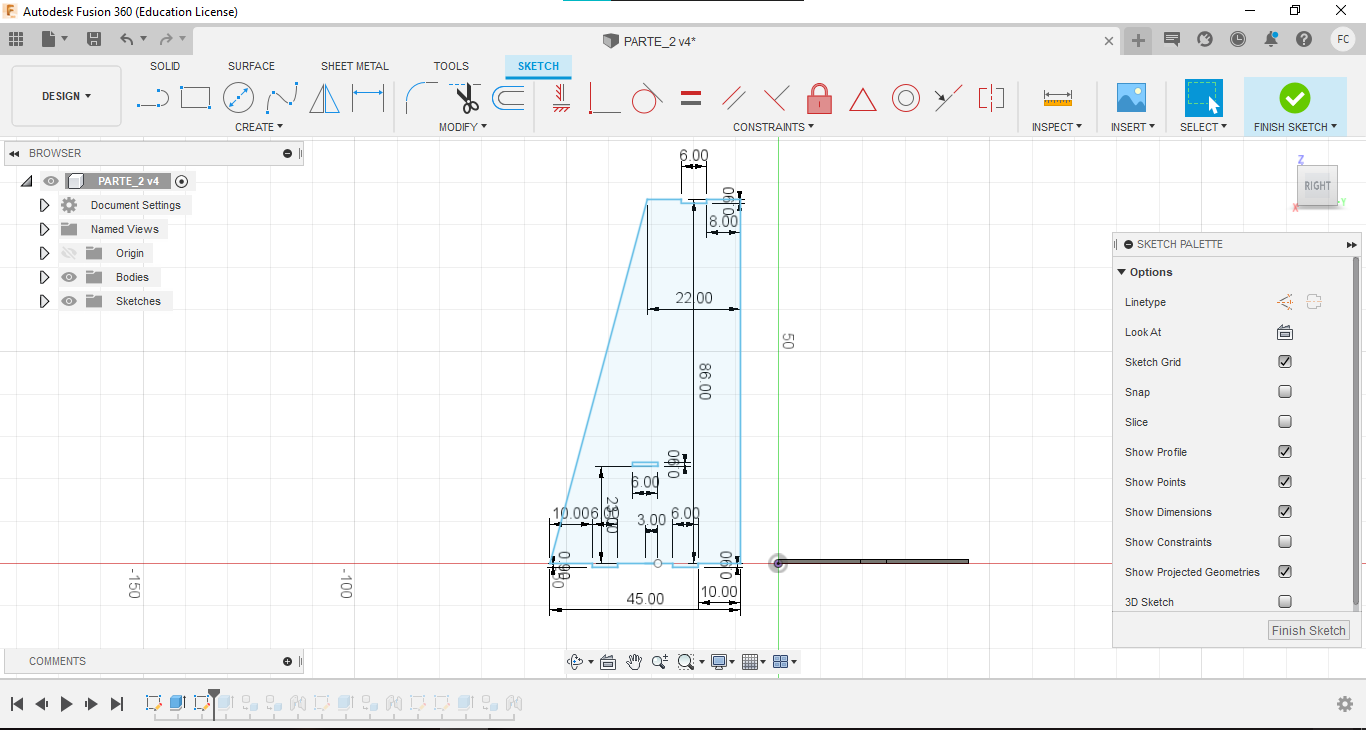Image resolution: width=1366 pixels, height=730 pixels.
Task: Activate the Pan hand tool
Action: pyautogui.click(x=634, y=661)
